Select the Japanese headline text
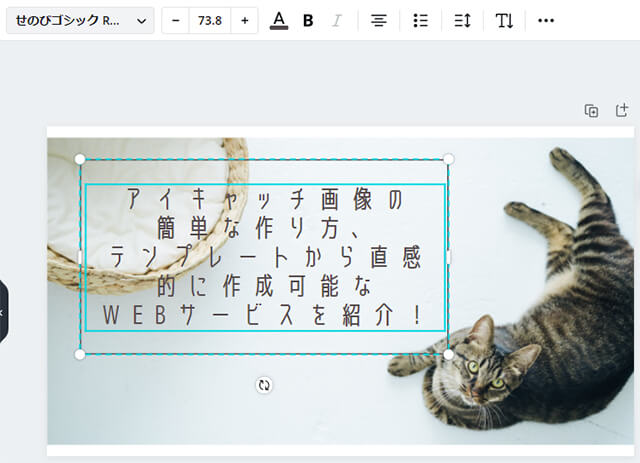640x463 pixels. coord(264,257)
